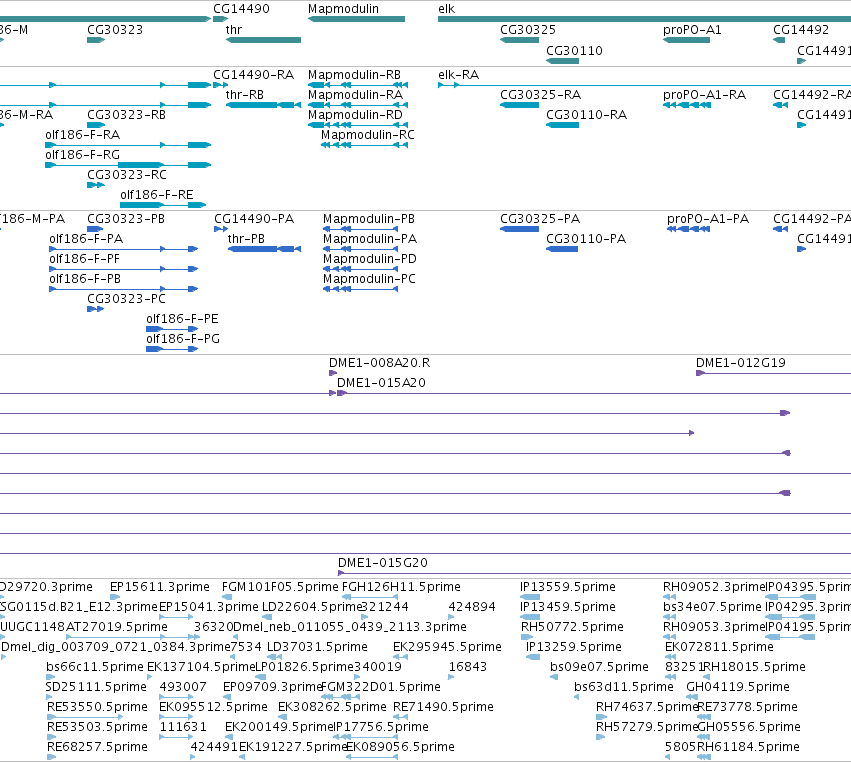Image resolution: width=851 pixels, height=762 pixels.
Task: Click protein Mapmodulin-PB
Action: pyautogui.click(x=369, y=219)
